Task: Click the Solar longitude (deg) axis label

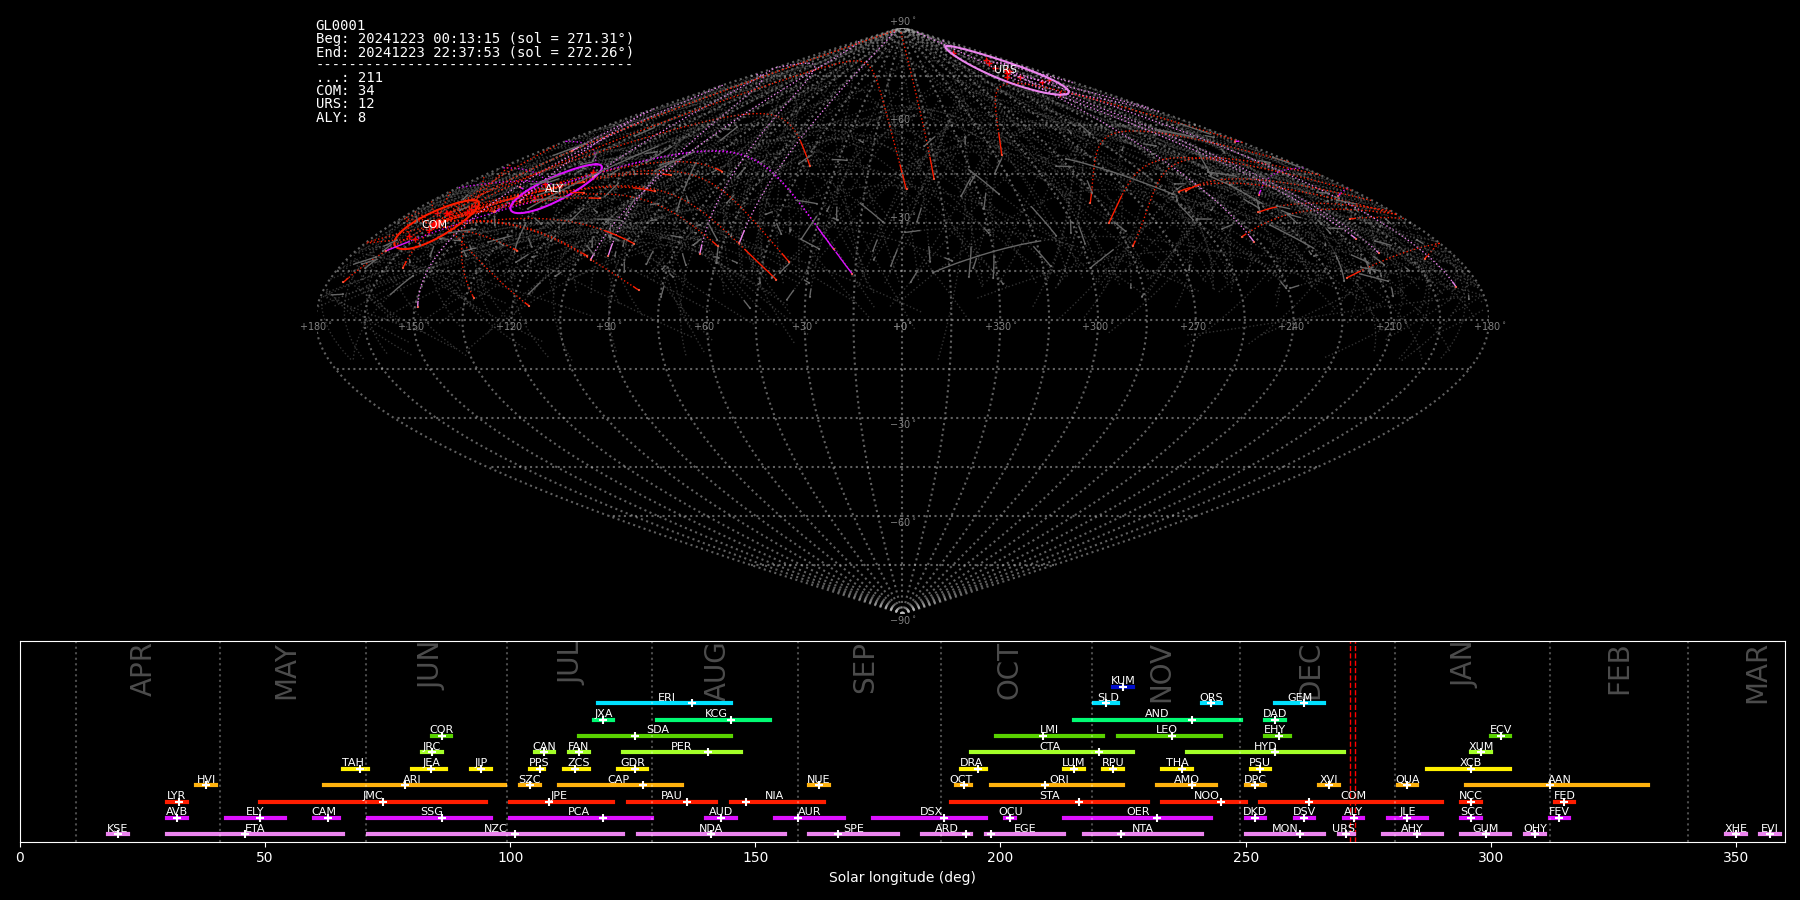Action: pos(902,878)
